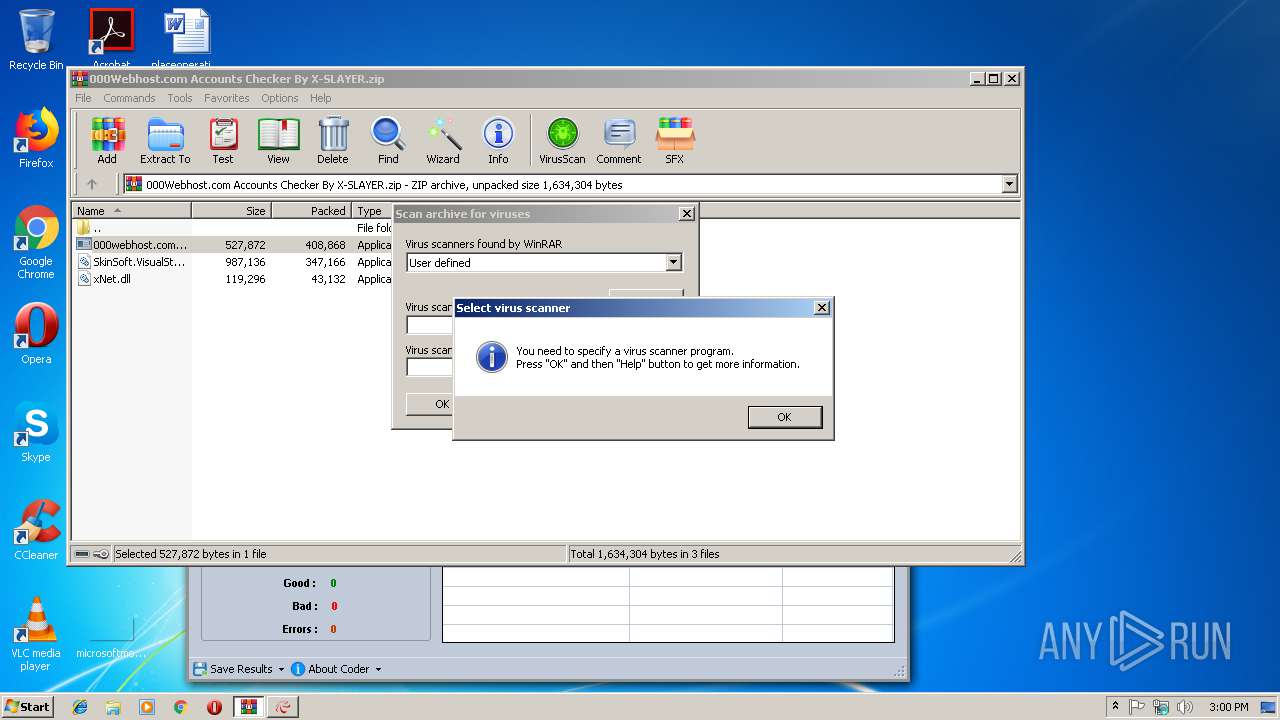Click the Test archive icon
The height and width of the screenshot is (720, 1280).
[223, 140]
